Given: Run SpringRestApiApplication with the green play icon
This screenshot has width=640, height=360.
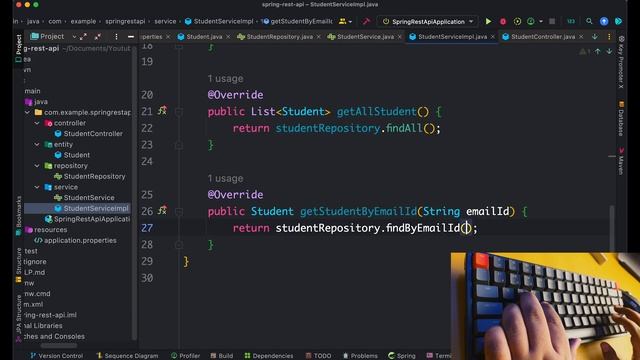Looking at the screenshot, I should 488,21.
